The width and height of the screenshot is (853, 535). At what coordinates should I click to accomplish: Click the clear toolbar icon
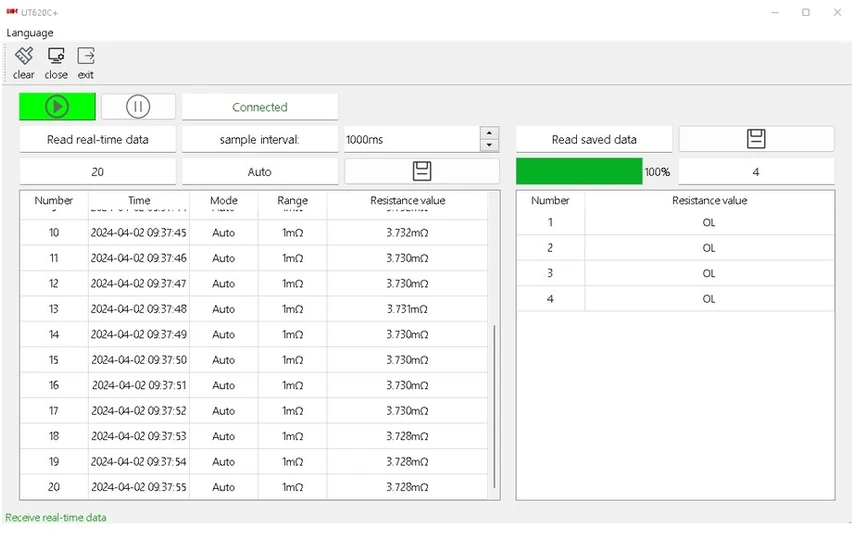[24, 63]
